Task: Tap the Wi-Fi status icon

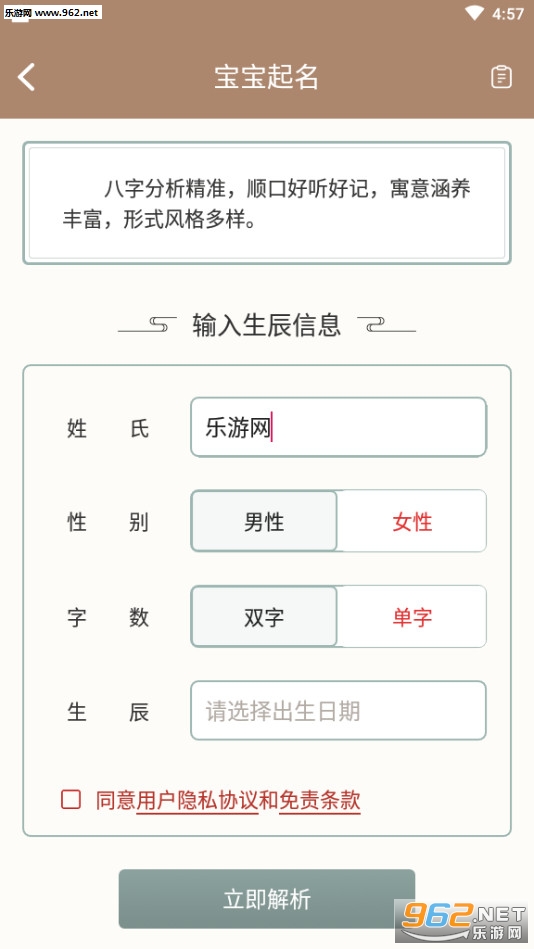Action: (475, 13)
